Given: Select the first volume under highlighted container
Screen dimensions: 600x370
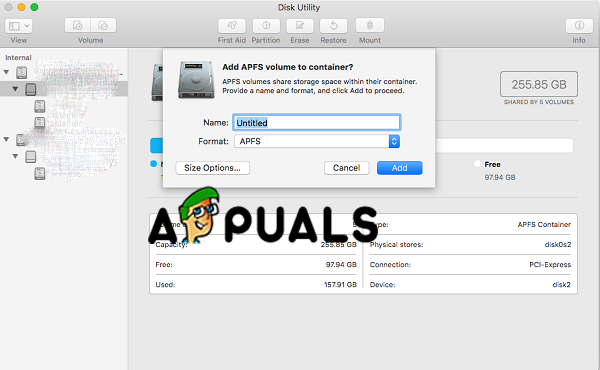Looking at the screenshot, I should [40, 106].
